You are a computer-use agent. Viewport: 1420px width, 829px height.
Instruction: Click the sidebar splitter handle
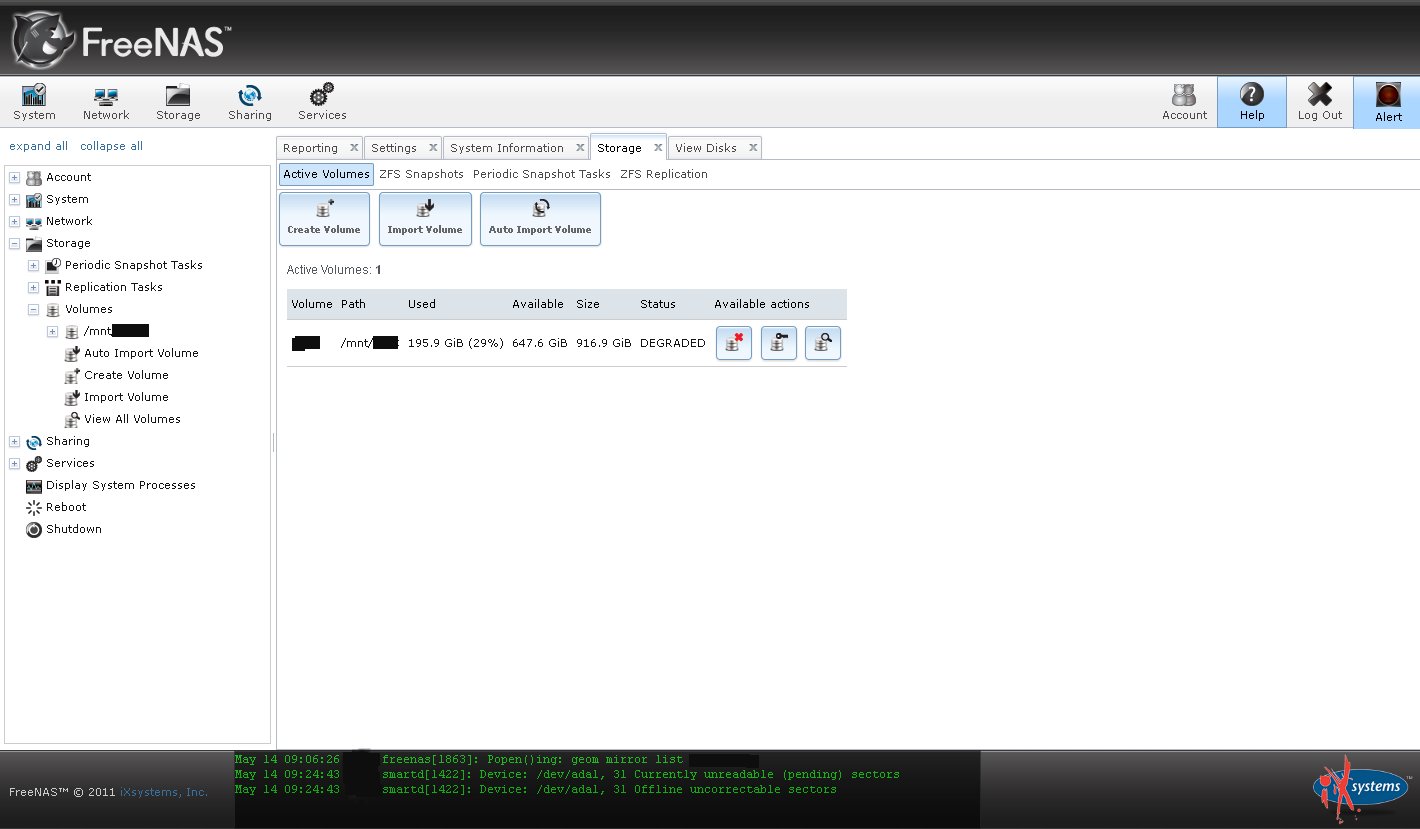coord(273,442)
